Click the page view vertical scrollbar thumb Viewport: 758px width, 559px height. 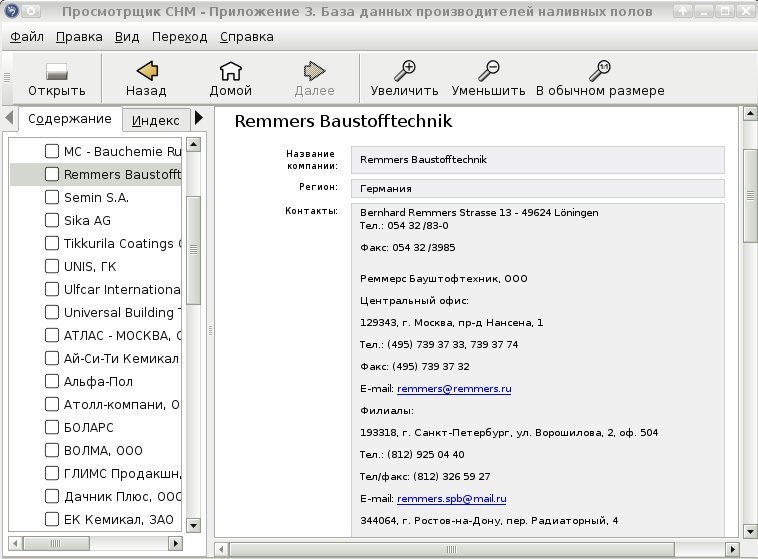pyautogui.click(x=750, y=196)
